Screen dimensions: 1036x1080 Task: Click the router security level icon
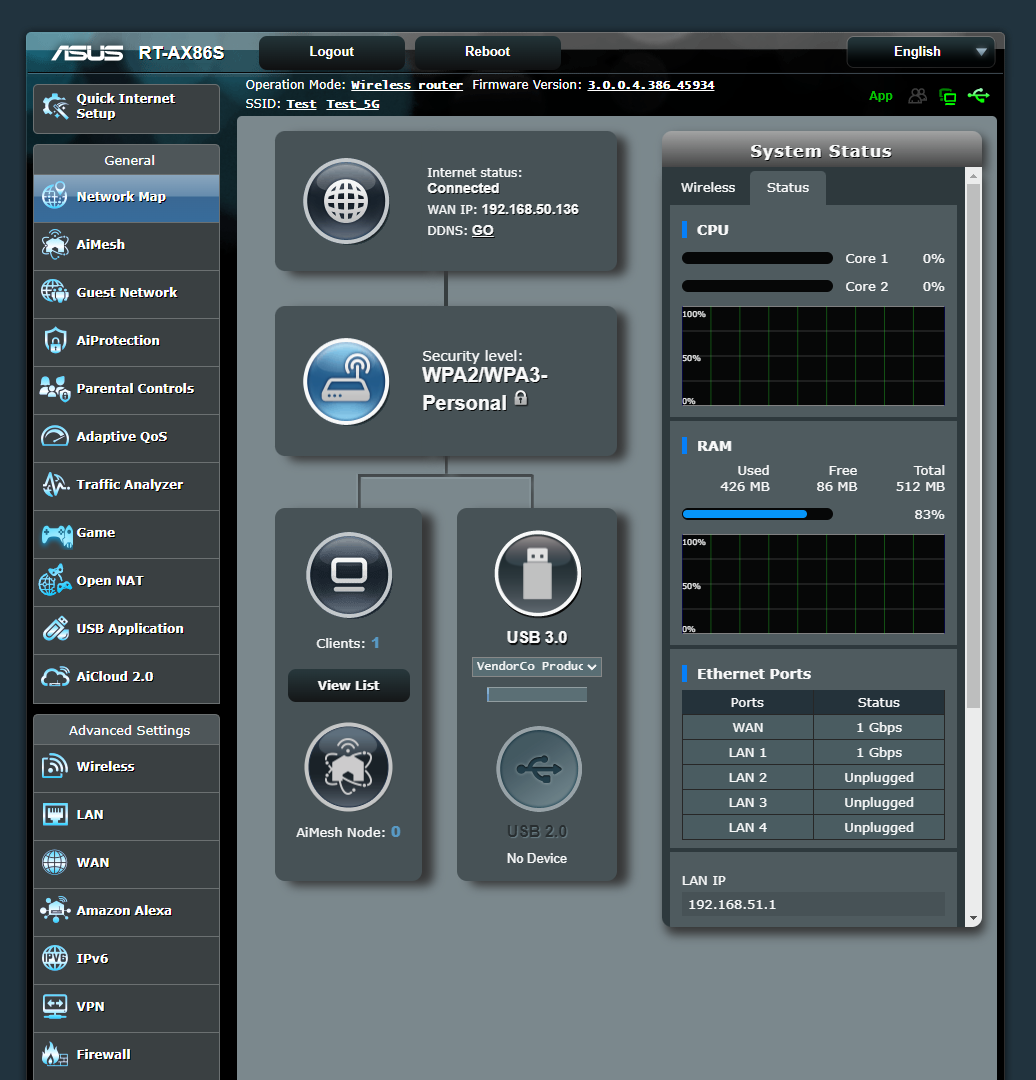click(x=346, y=381)
